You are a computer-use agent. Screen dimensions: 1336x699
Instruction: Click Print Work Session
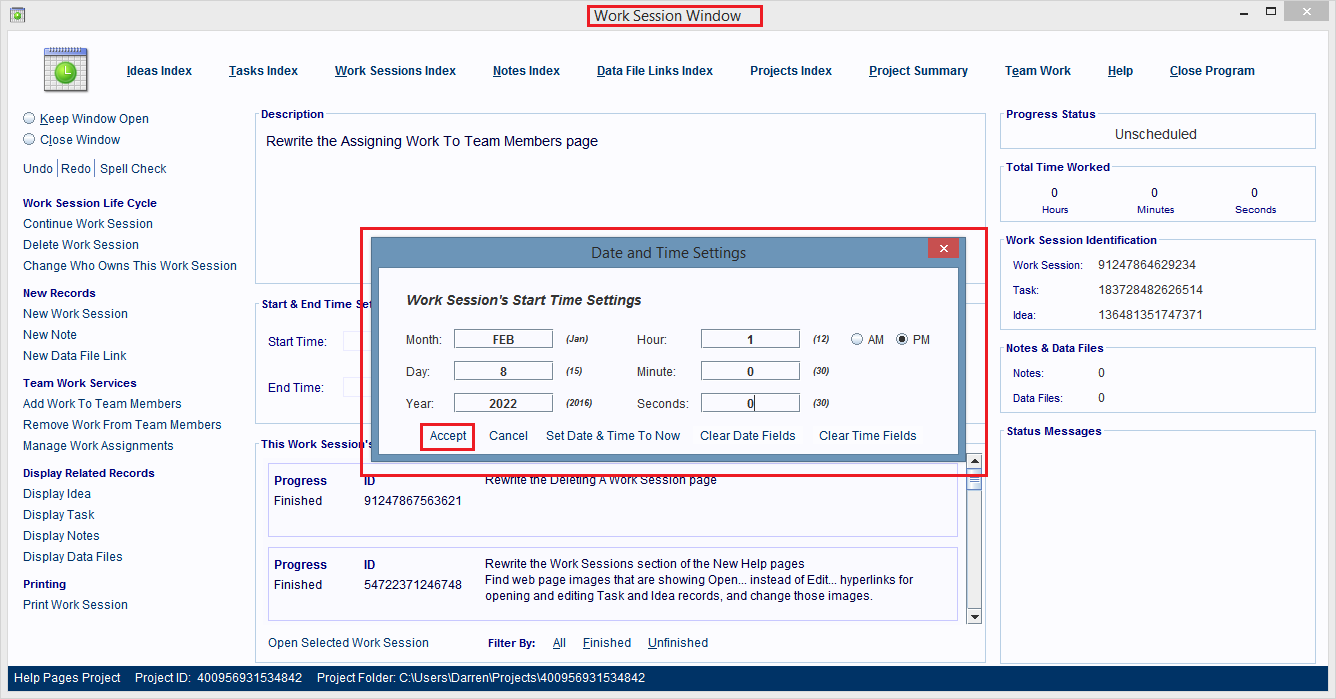tap(75, 604)
